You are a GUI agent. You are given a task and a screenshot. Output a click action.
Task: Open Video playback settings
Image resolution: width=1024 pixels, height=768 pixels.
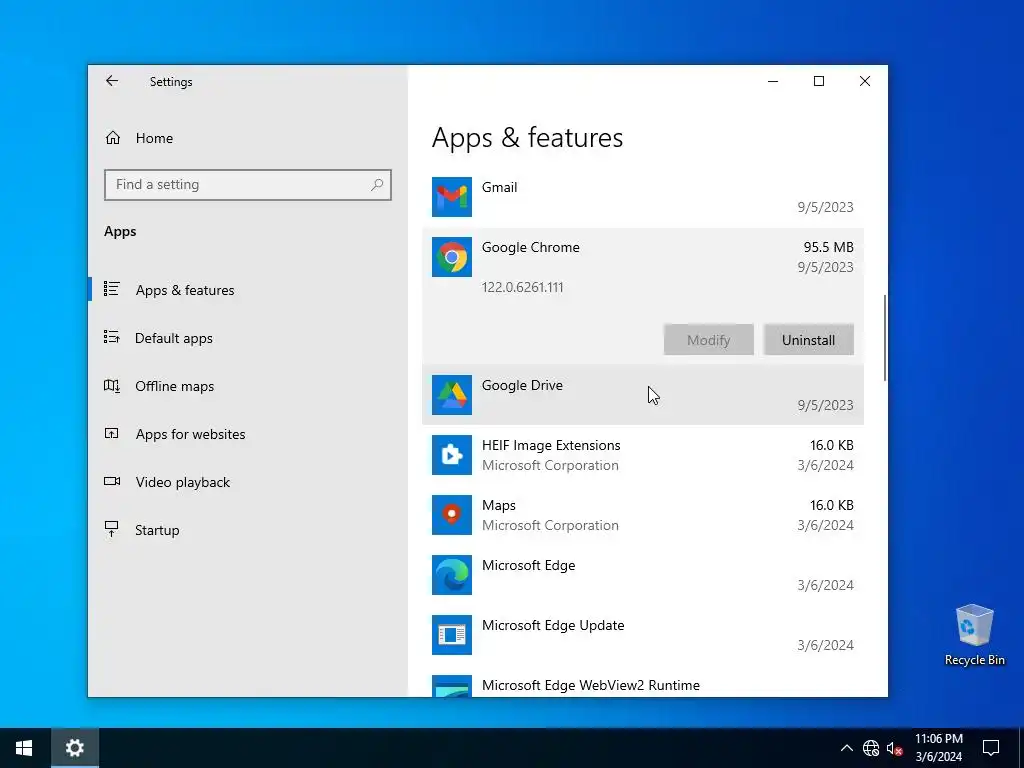[x=248, y=482]
